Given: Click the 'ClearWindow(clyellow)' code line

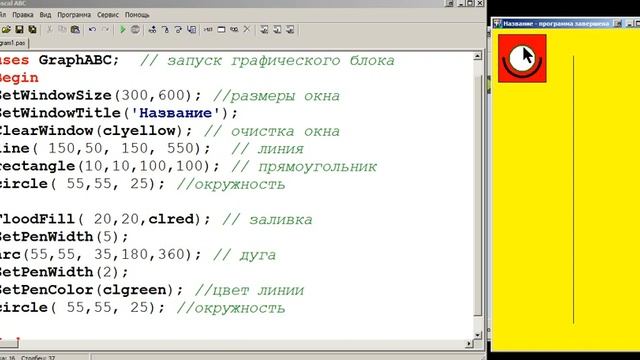Looking at the screenshot, I should coord(96,131).
